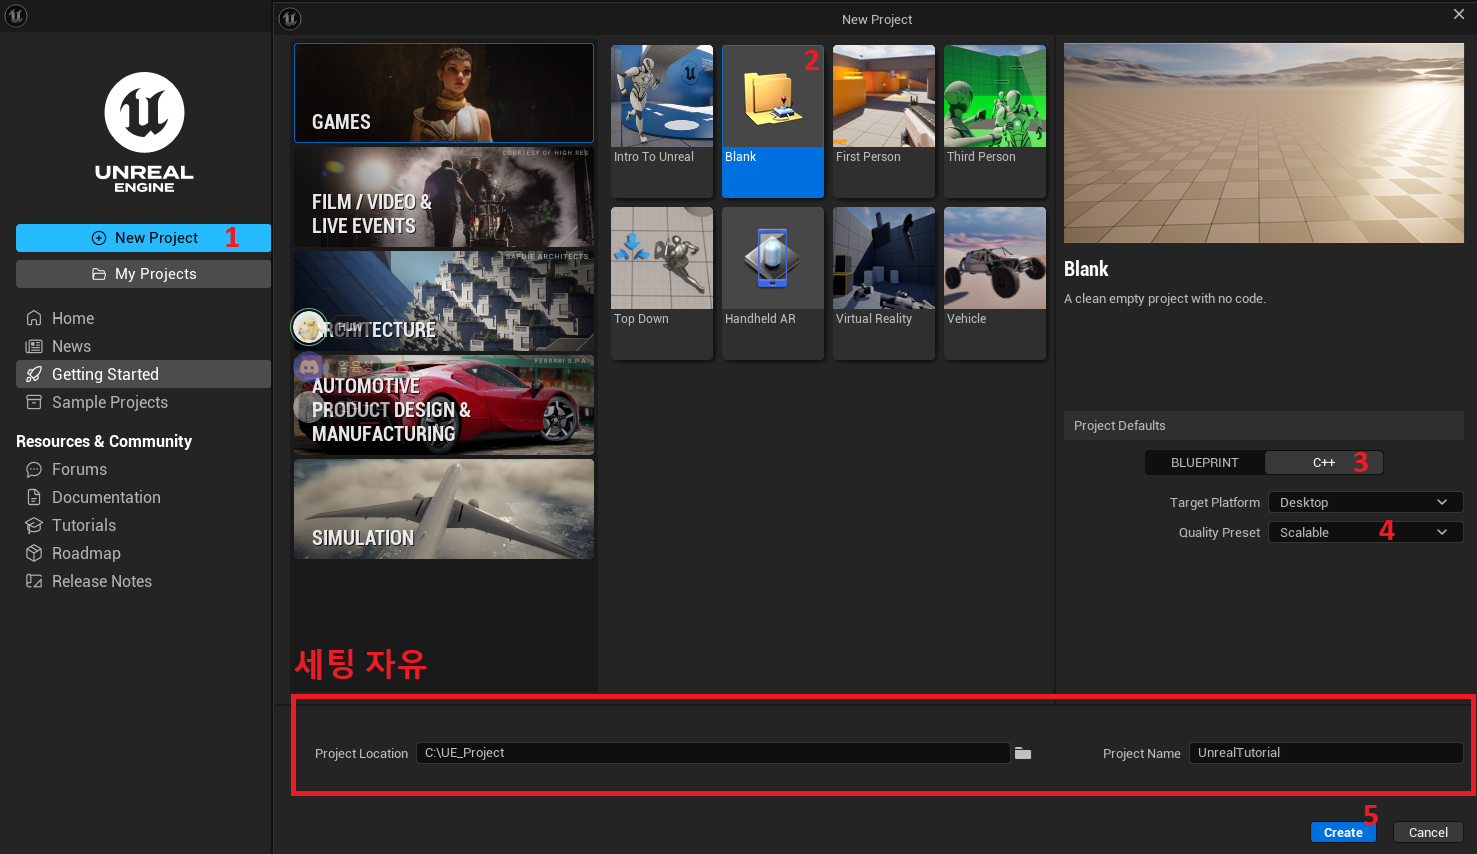Open the Quality Preset dropdown

click(1365, 532)
